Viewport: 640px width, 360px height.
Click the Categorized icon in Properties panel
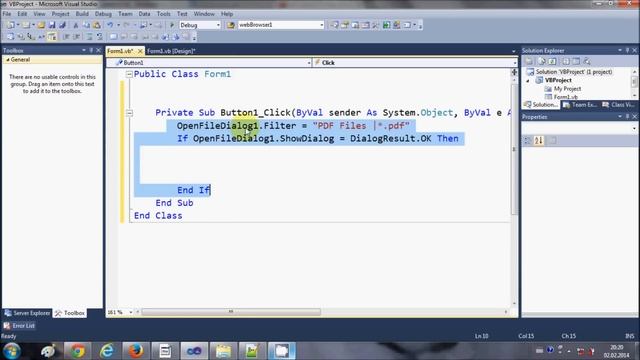528,140
